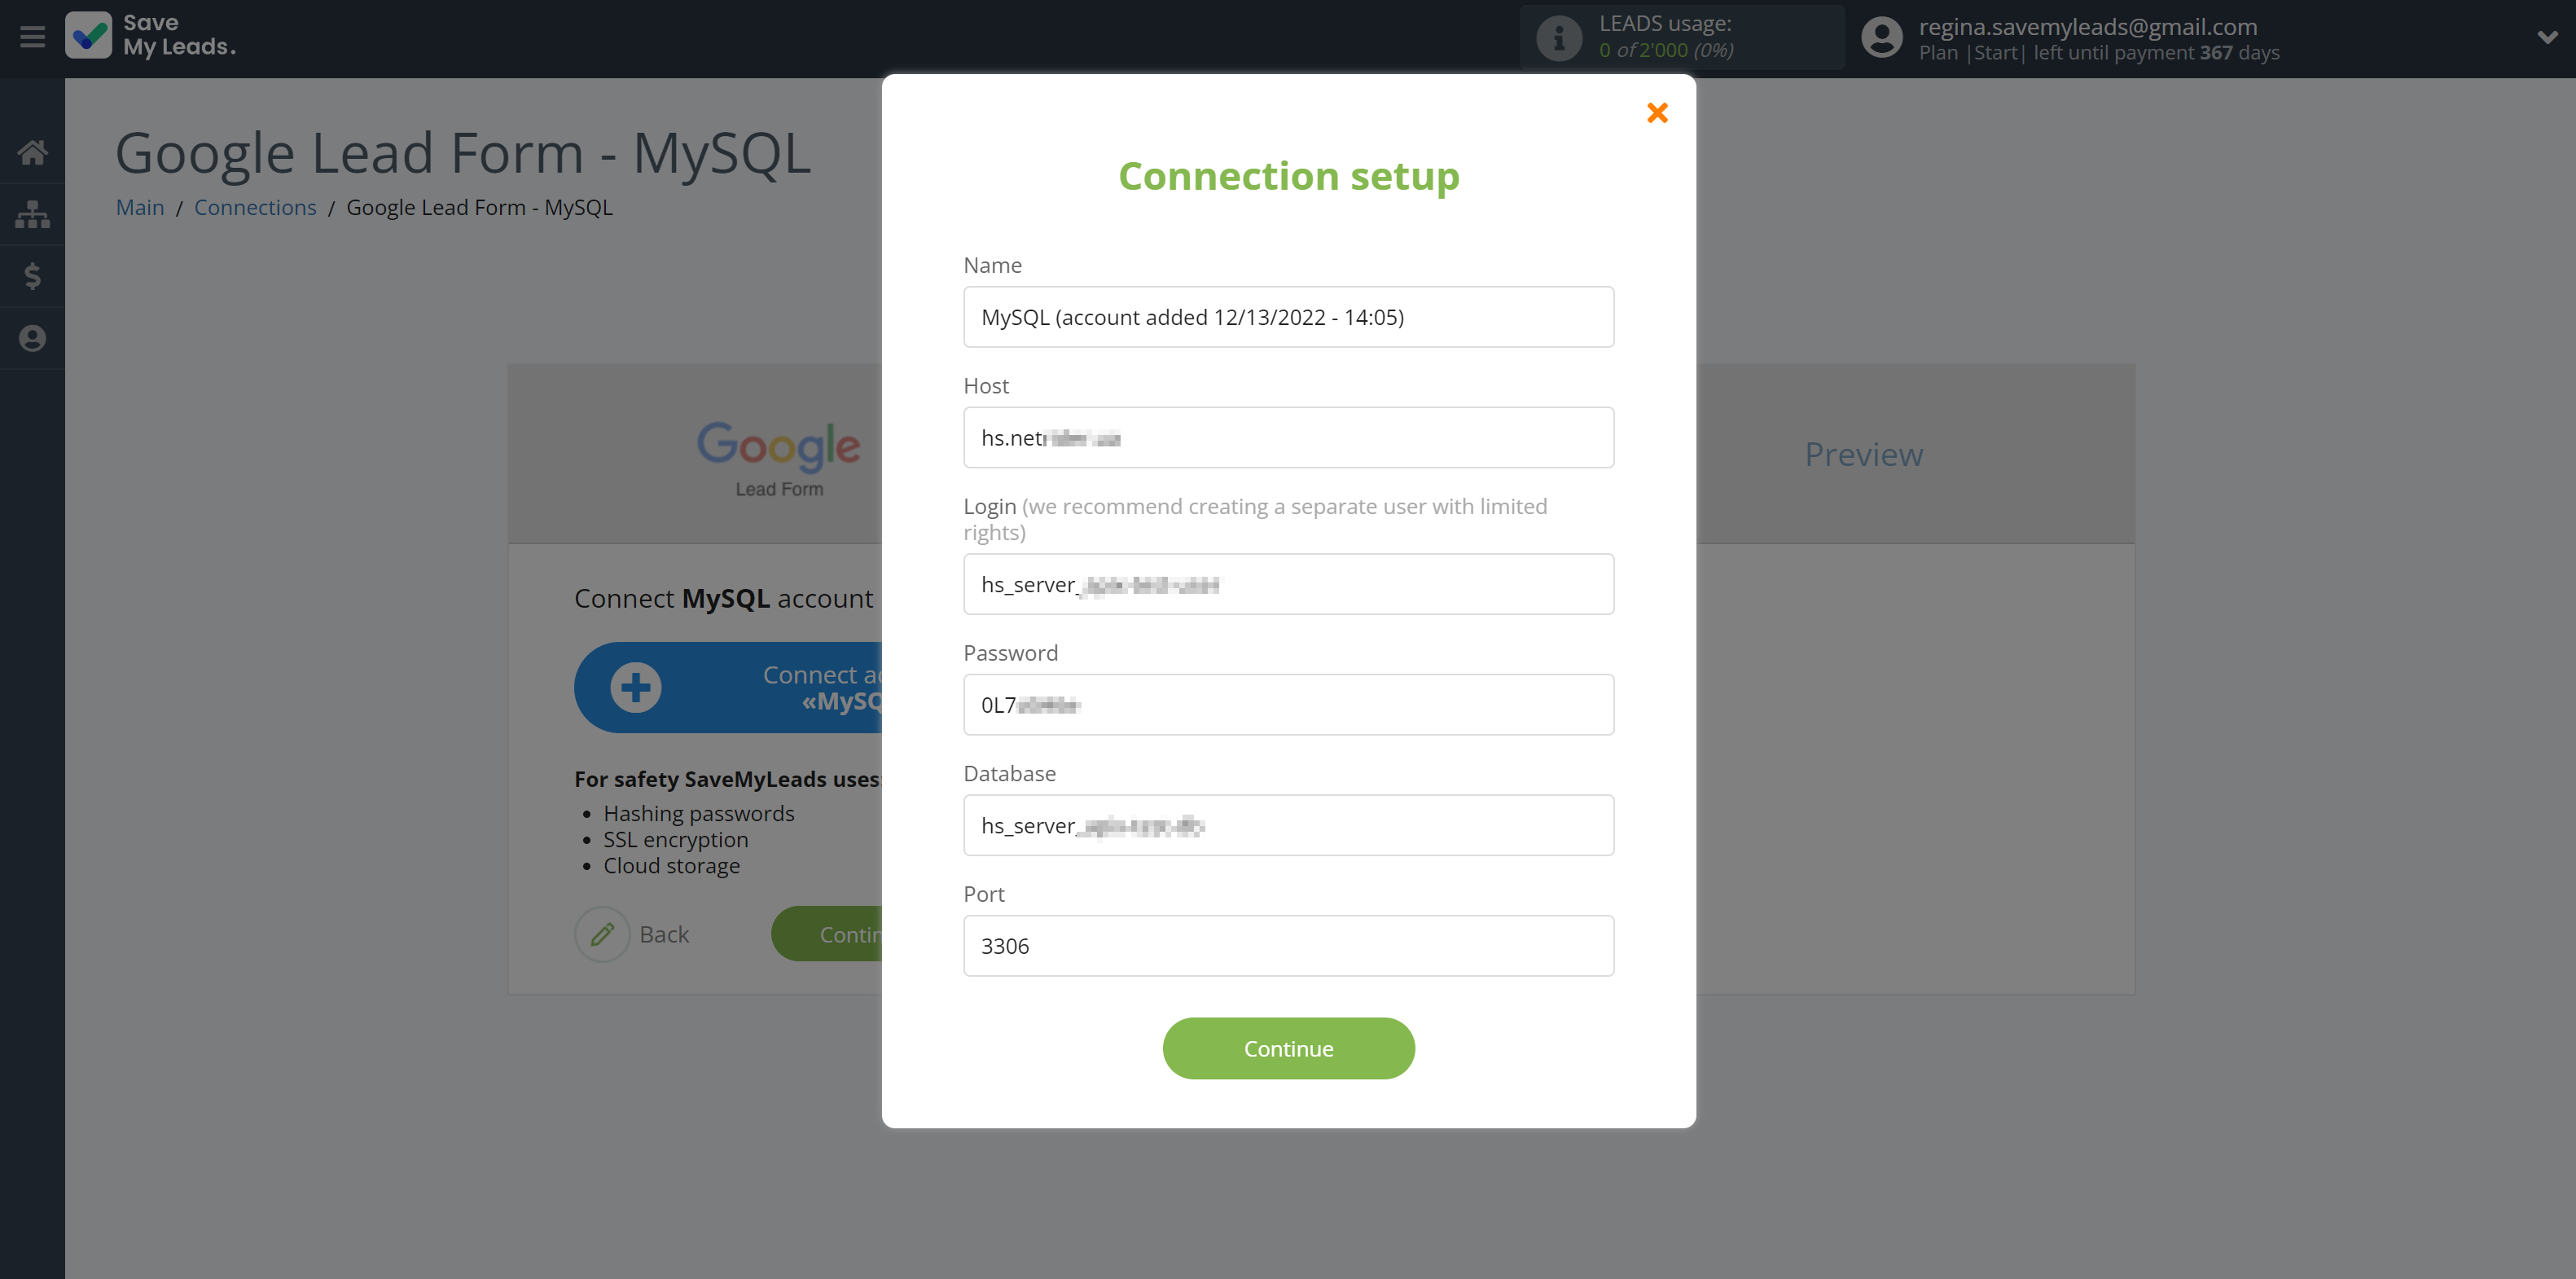Click into the Login field
The height and width of the screenshot is (1279, 2576).
point(1288,584)
